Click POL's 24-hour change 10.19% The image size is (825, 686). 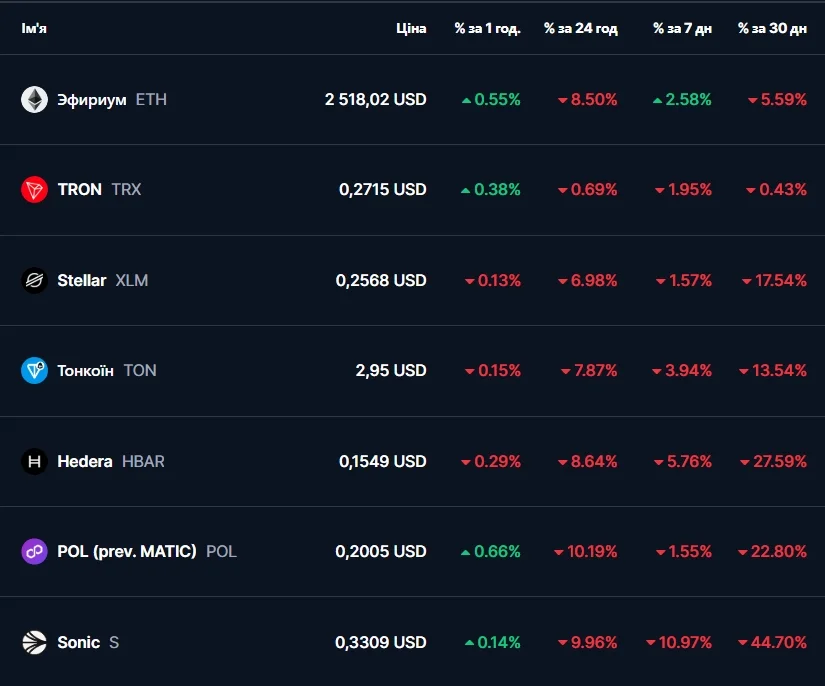coord(586,551)
